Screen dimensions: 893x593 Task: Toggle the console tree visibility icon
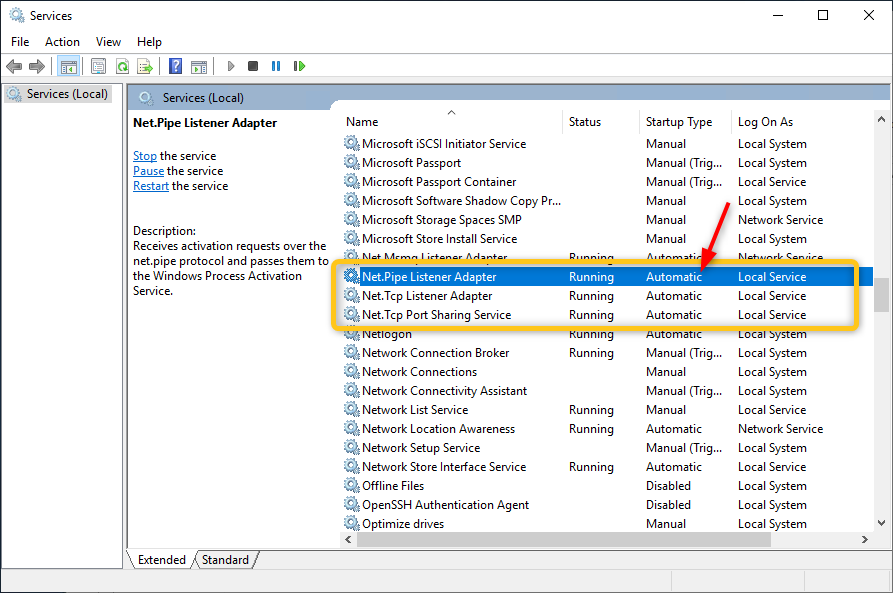point(67,66)
